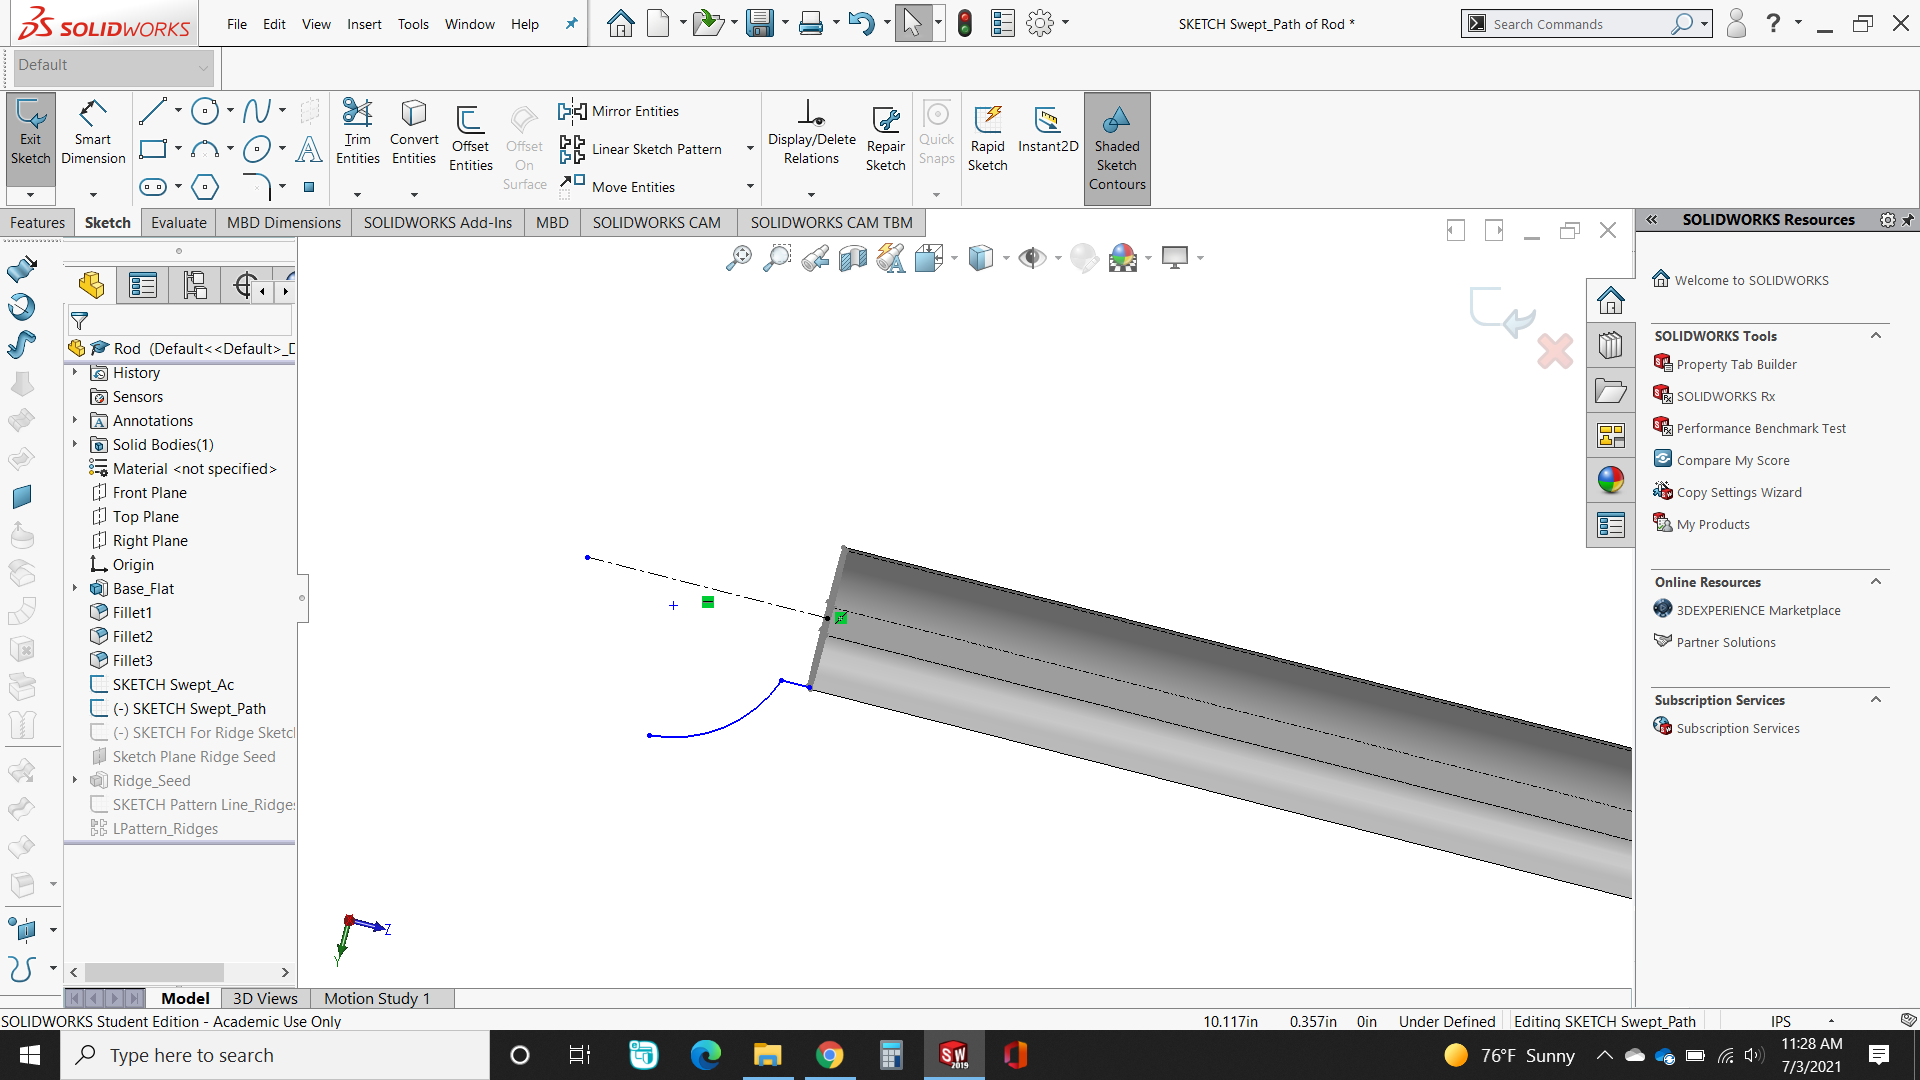The height and width of the screenshot is (1080, 1920).
Task: Switch to the Features tab
Action: click(x=37, y=222)
